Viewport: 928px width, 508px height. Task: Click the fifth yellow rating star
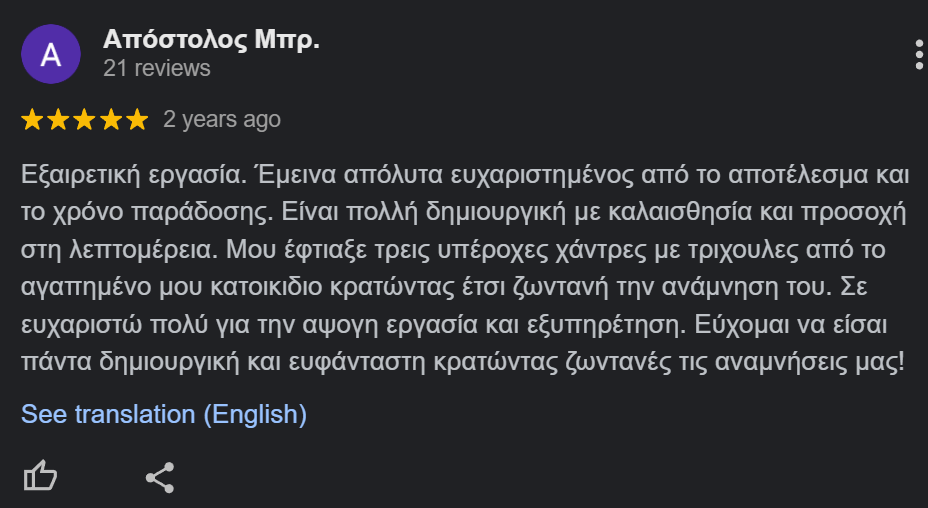136,120
